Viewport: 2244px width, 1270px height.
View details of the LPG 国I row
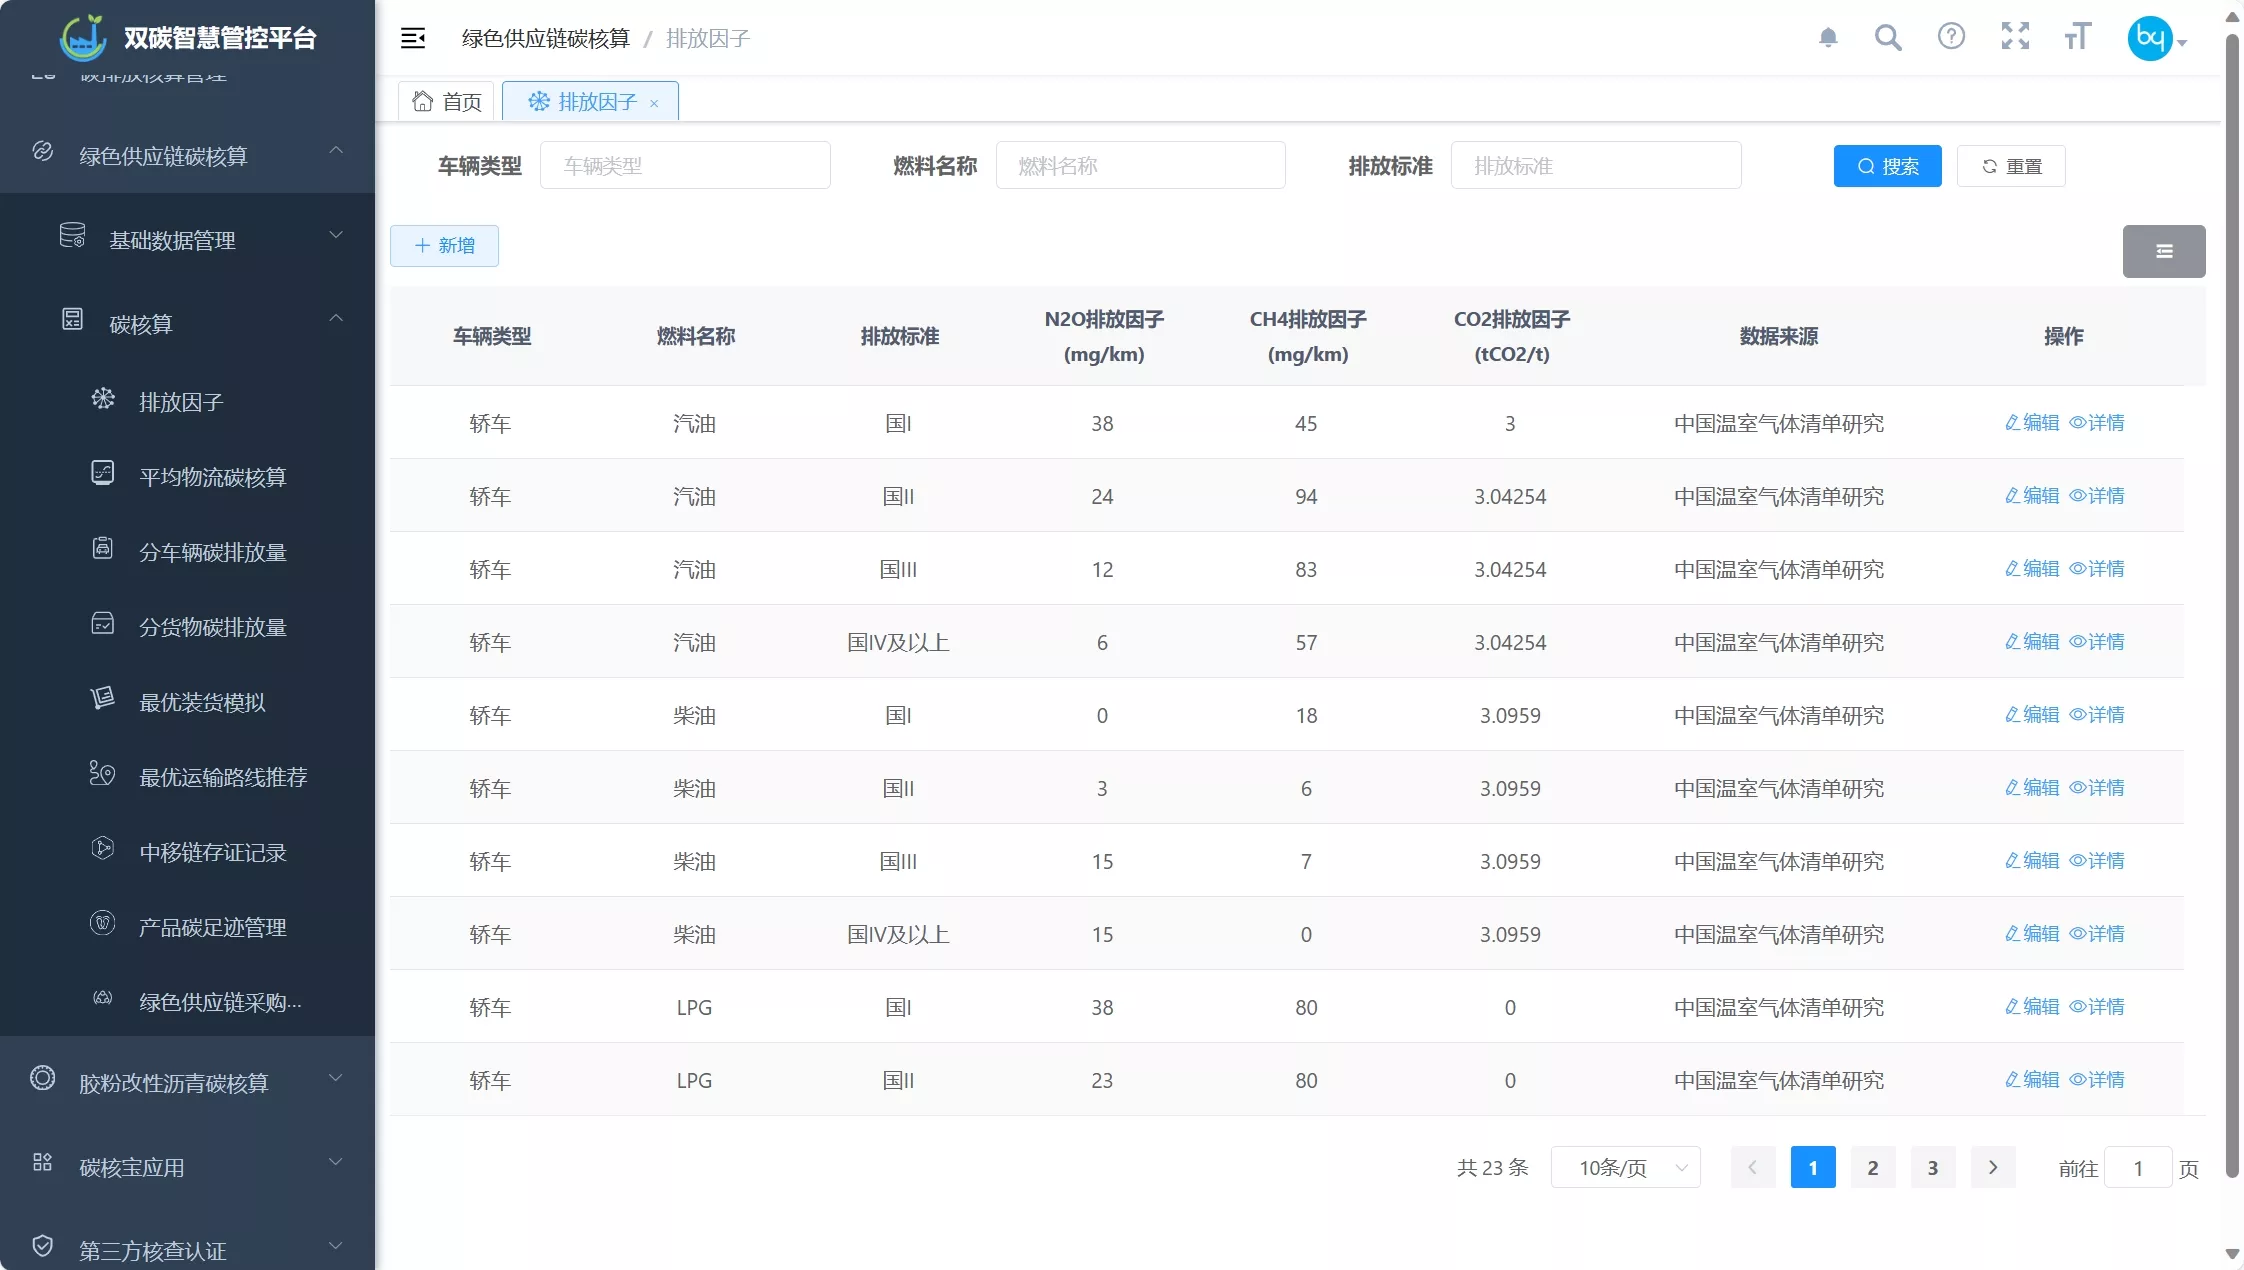[2097, 1007]
